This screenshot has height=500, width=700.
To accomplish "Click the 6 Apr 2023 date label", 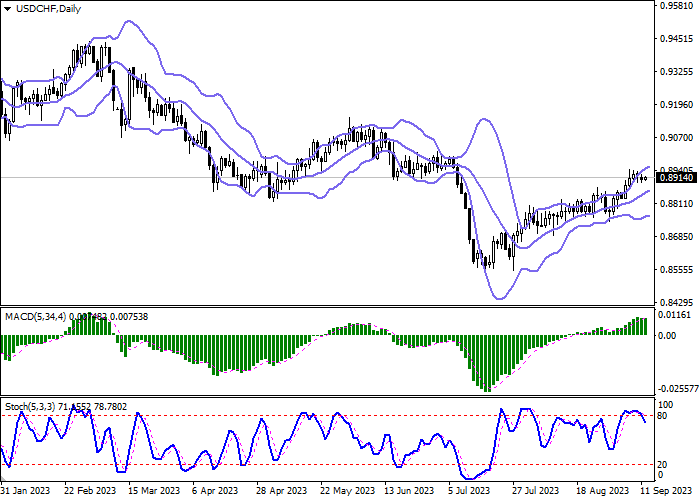I will coord(216,490).
